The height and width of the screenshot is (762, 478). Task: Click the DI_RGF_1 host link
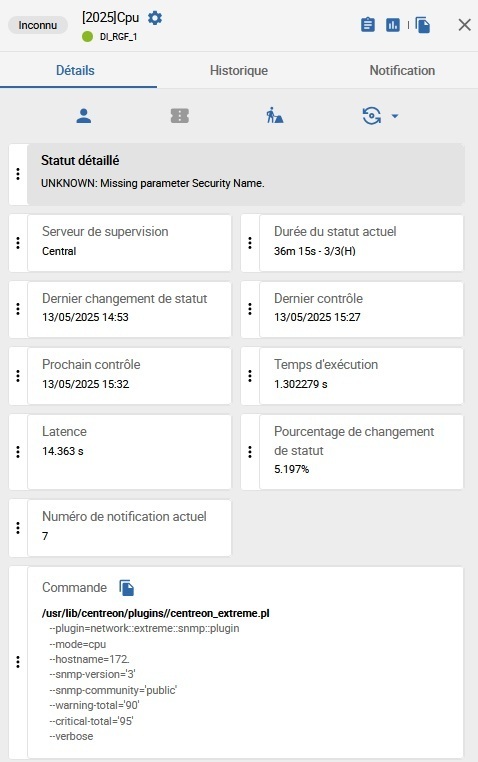coord(118,37)
